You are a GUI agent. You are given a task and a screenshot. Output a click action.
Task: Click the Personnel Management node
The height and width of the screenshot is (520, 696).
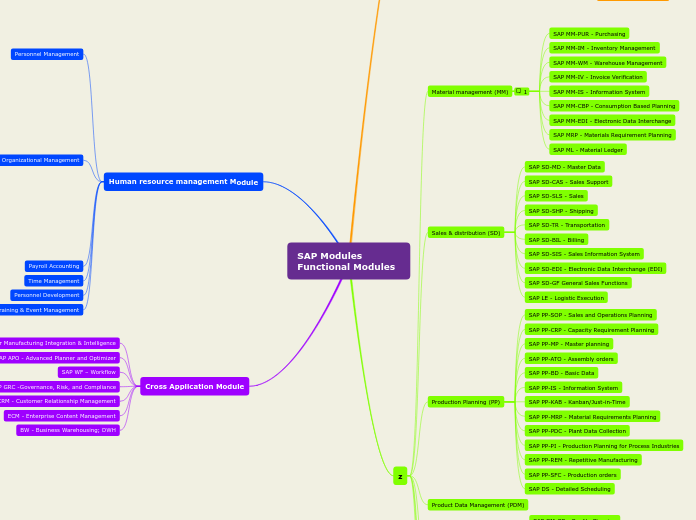pyautogui.click(x=47, y=54)
